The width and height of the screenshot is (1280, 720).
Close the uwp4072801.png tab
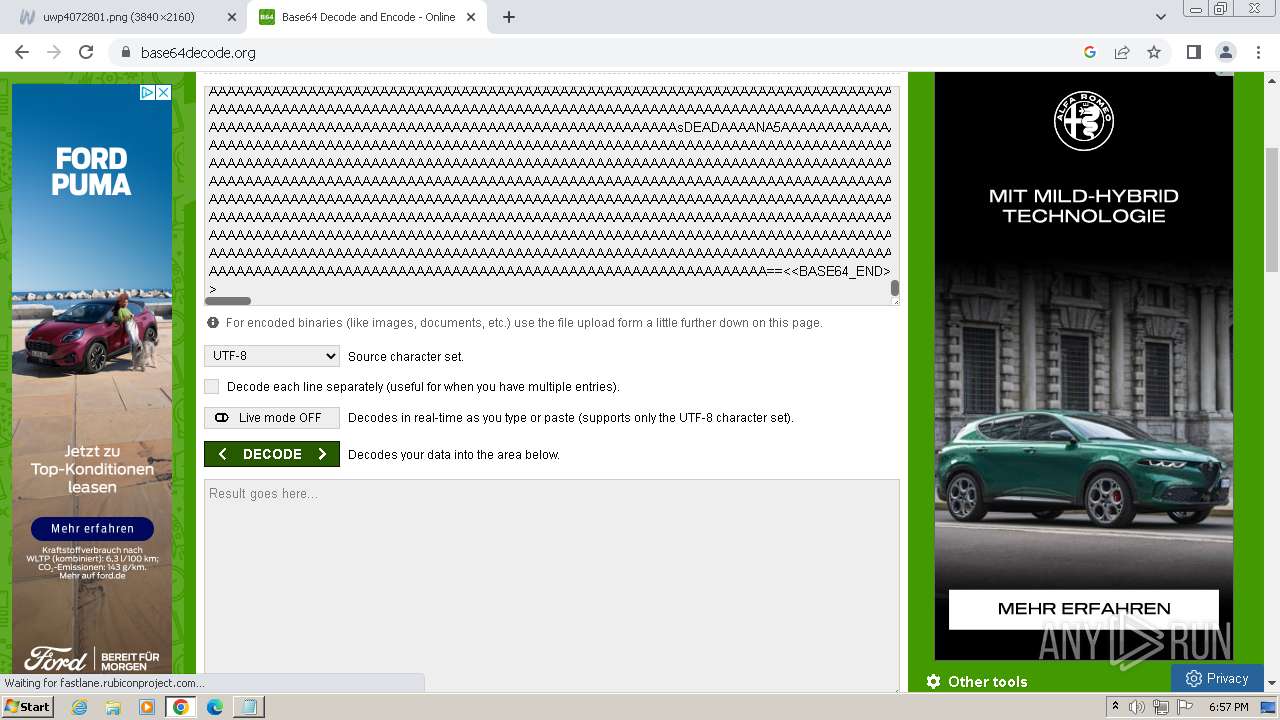coord(231,17)
